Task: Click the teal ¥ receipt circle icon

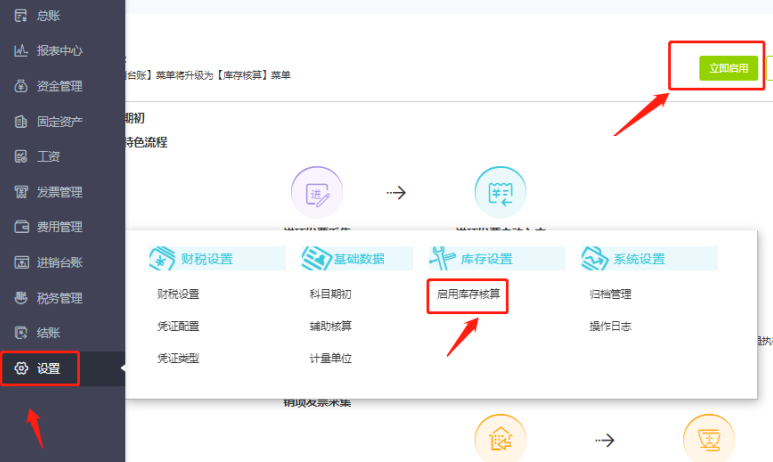Action: 500,192
